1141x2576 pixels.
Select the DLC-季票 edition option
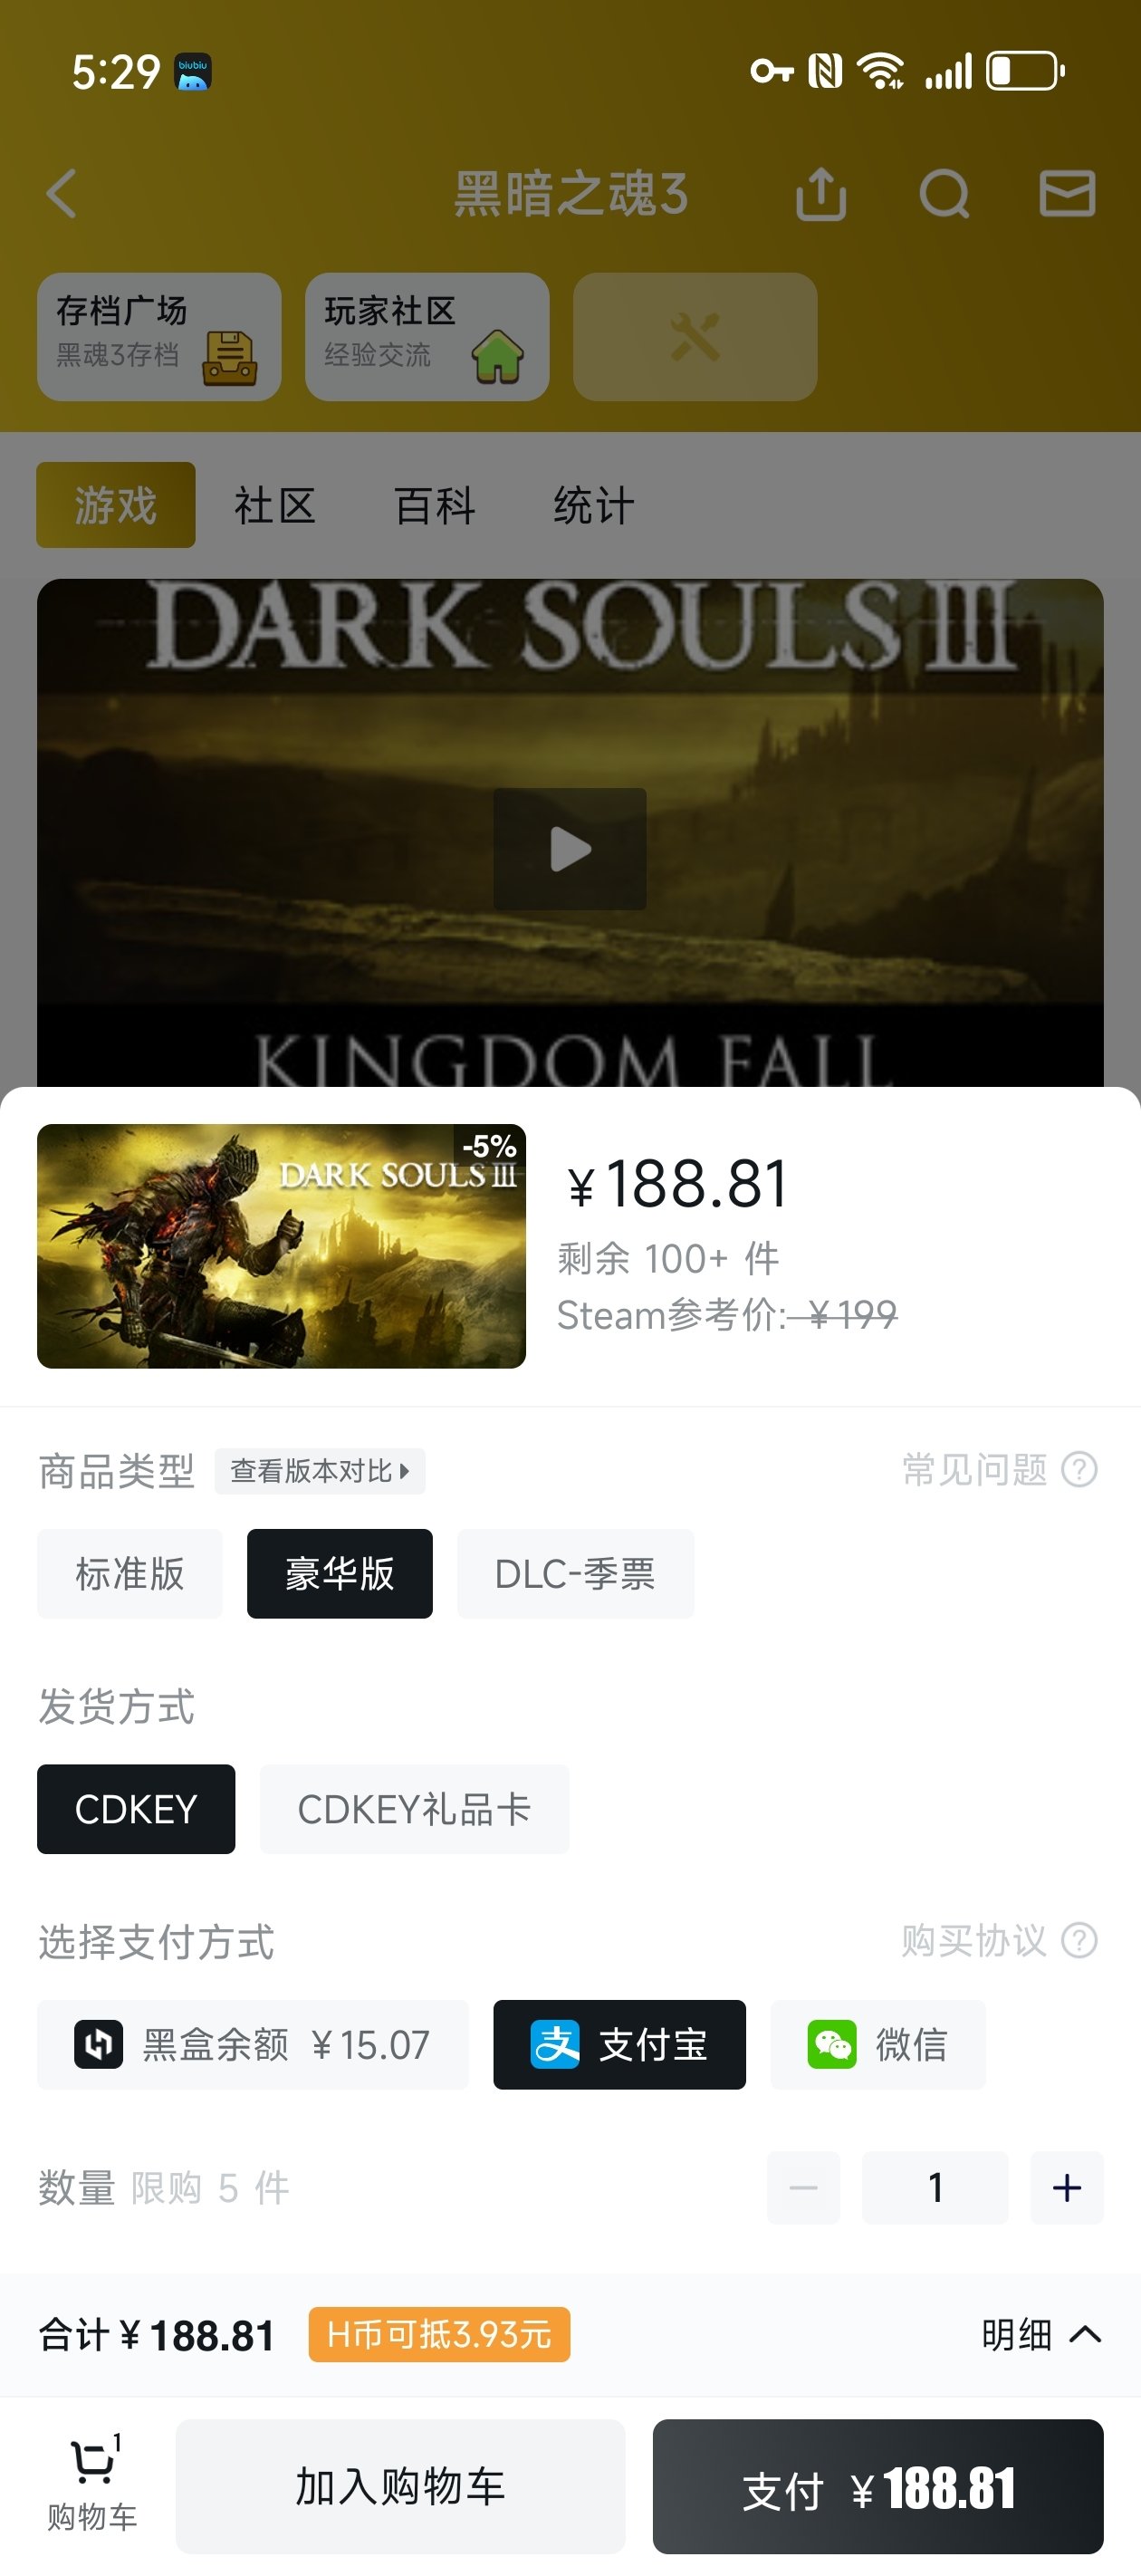pyautogui.click(x=576, y=1574)
